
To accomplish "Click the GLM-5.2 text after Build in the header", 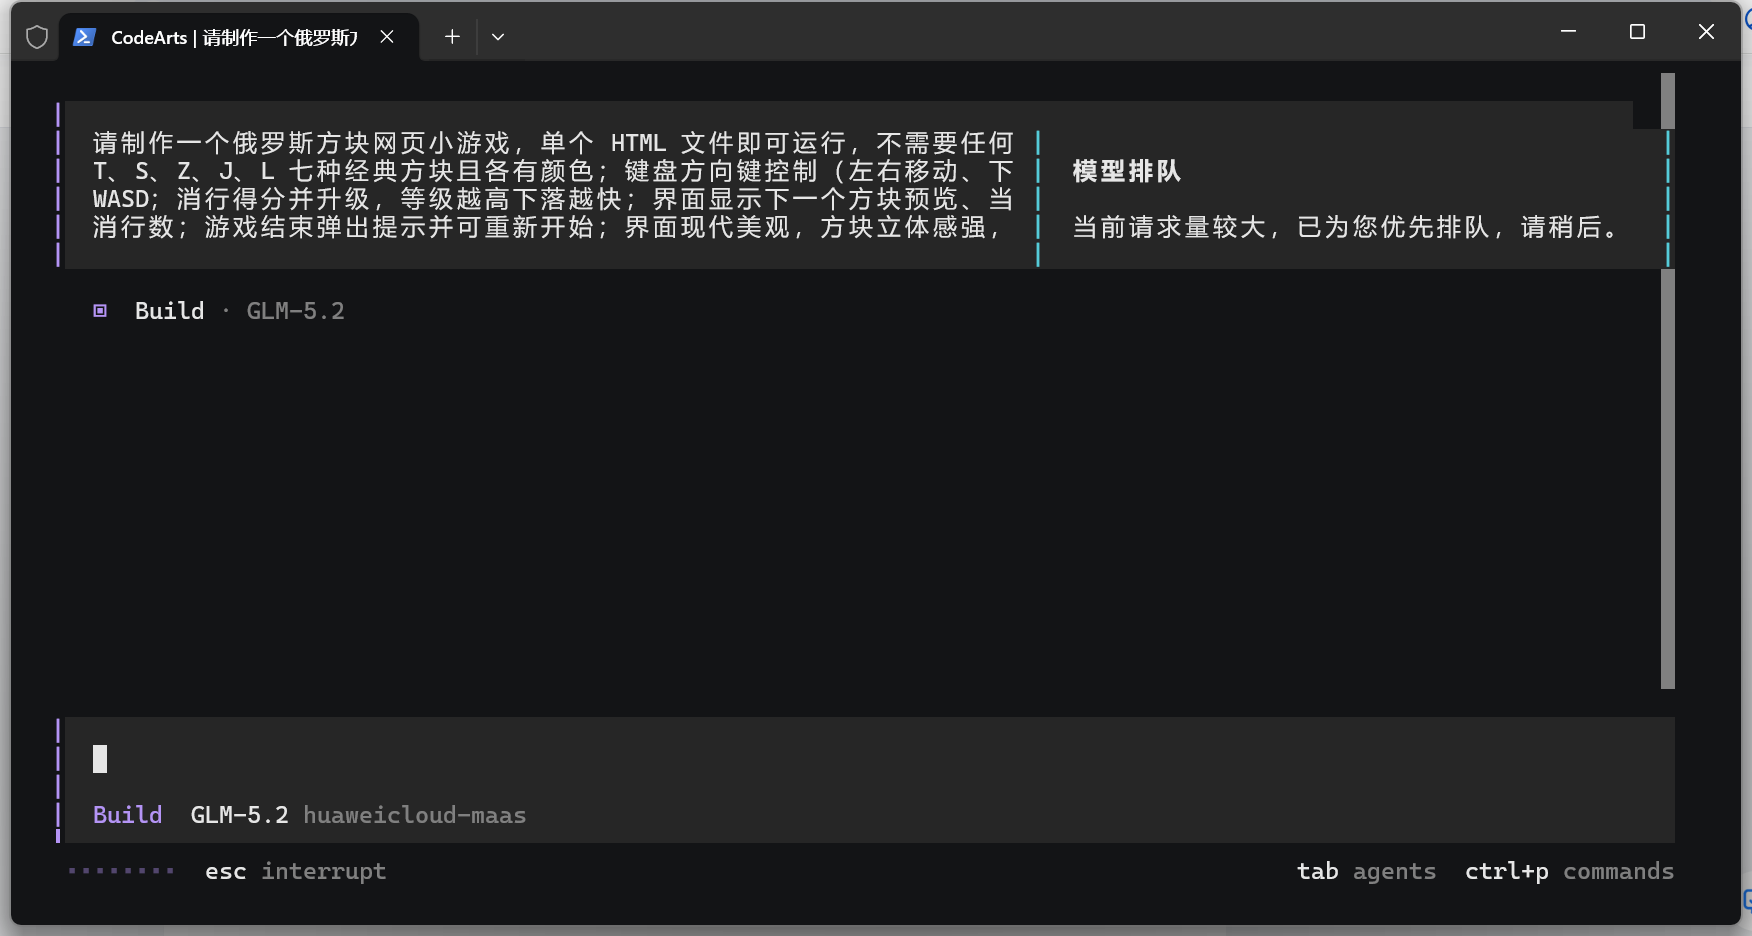I will pyautogui.click(x=295, y=311).
